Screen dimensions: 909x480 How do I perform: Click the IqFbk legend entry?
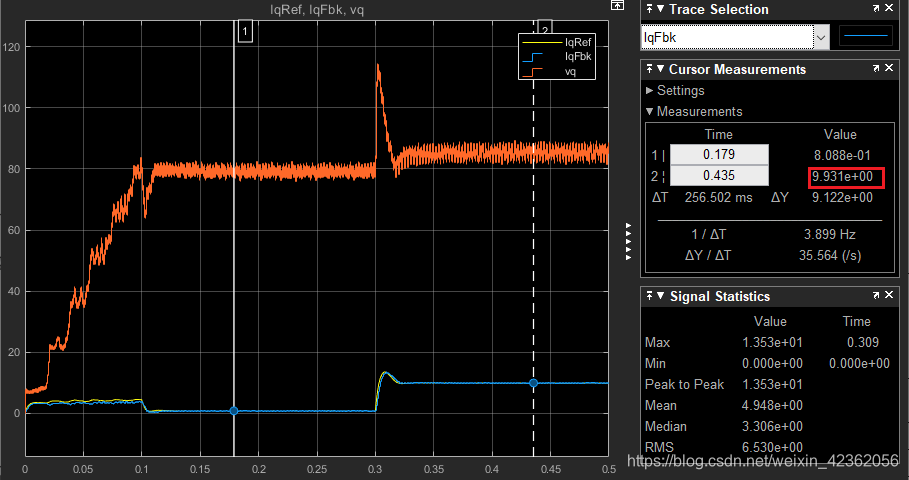[557, 56]
